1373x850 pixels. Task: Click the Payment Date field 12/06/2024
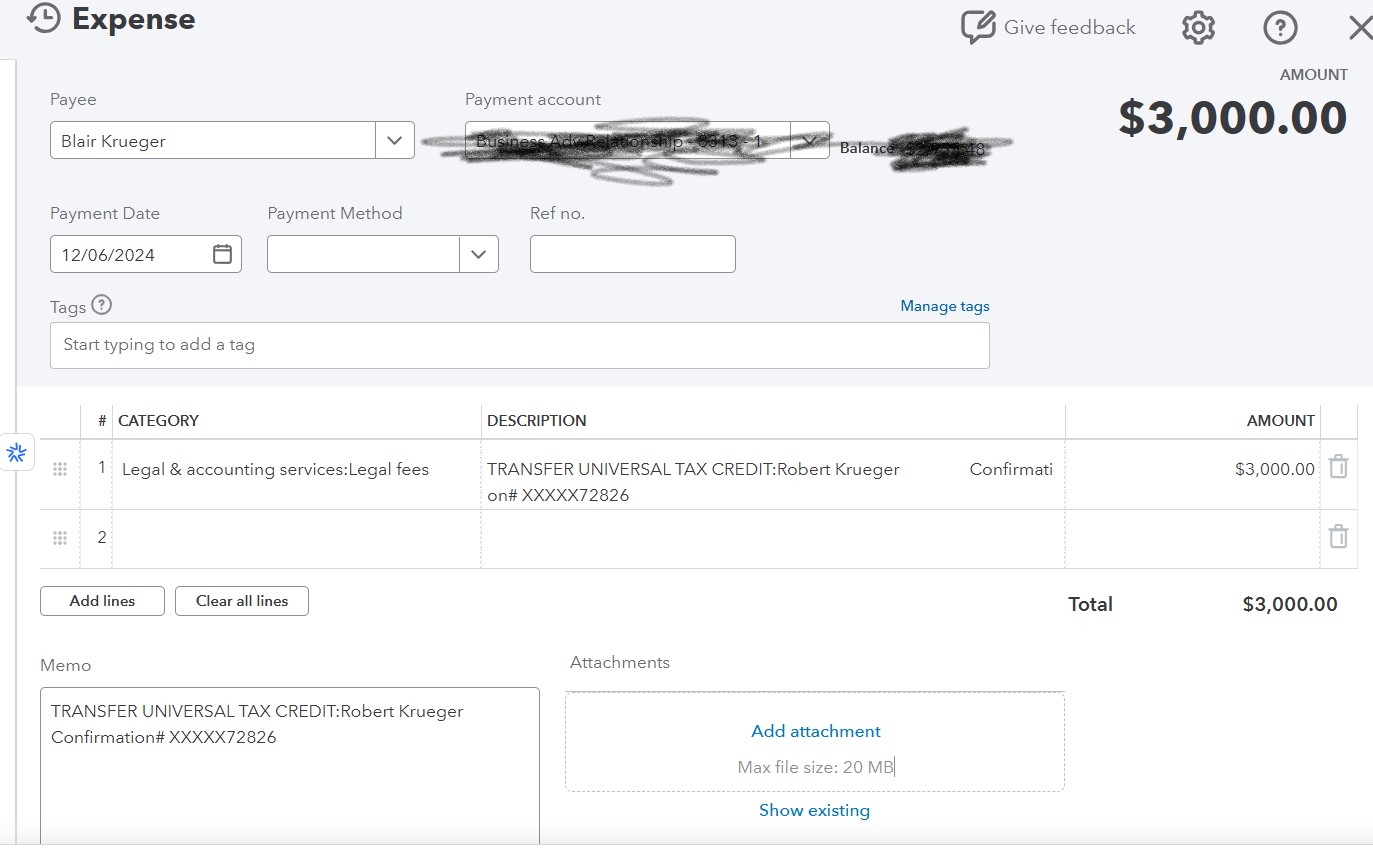click(146, 254)
